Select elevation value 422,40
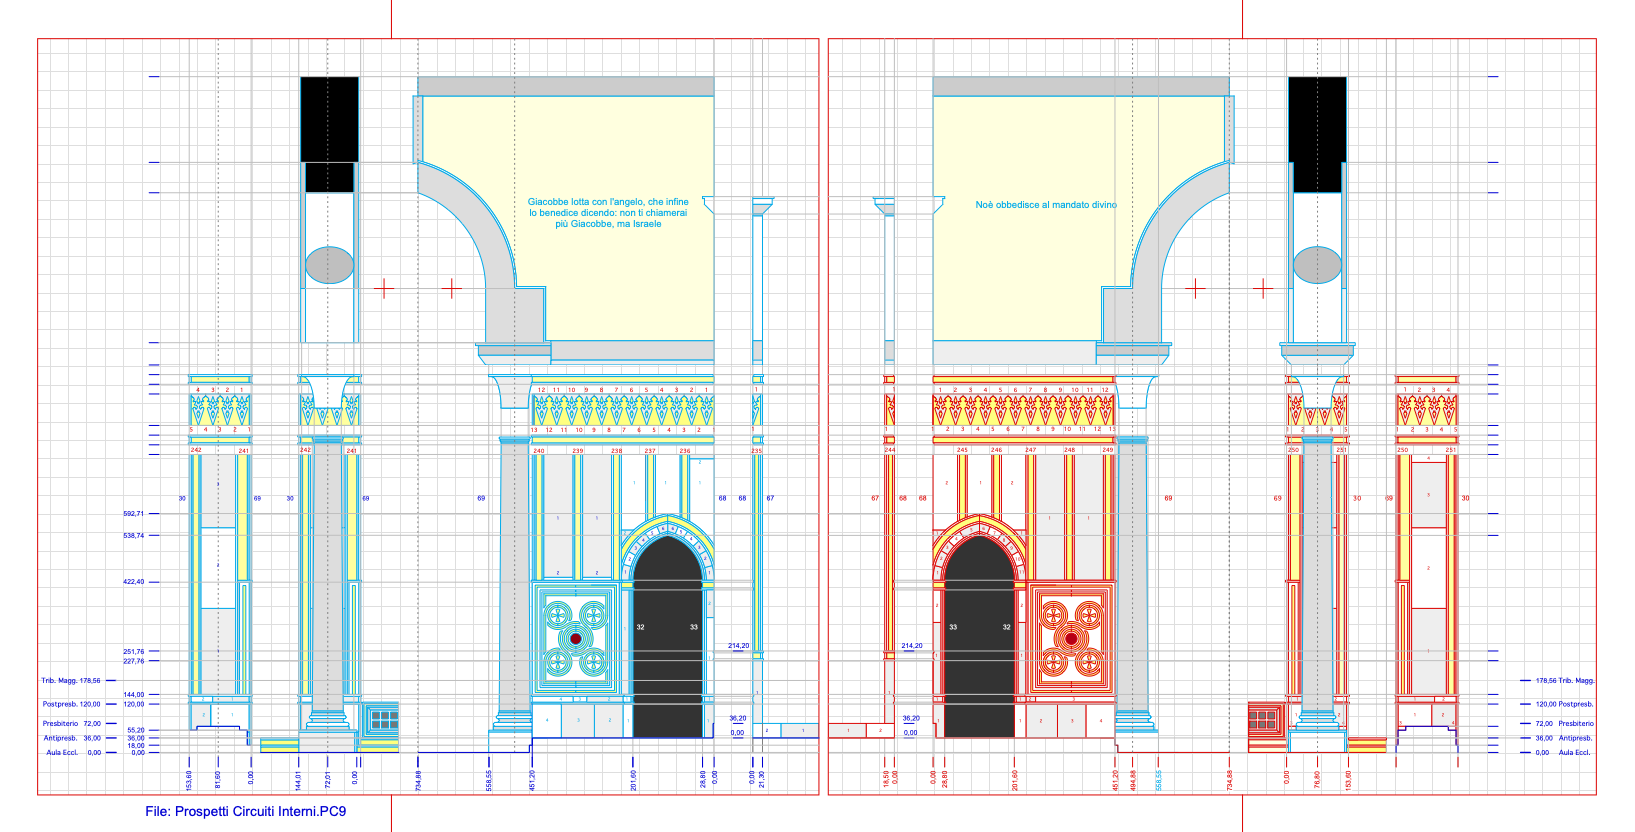Viewport: 1635px width, 832px height. click(x=134, y=581)
